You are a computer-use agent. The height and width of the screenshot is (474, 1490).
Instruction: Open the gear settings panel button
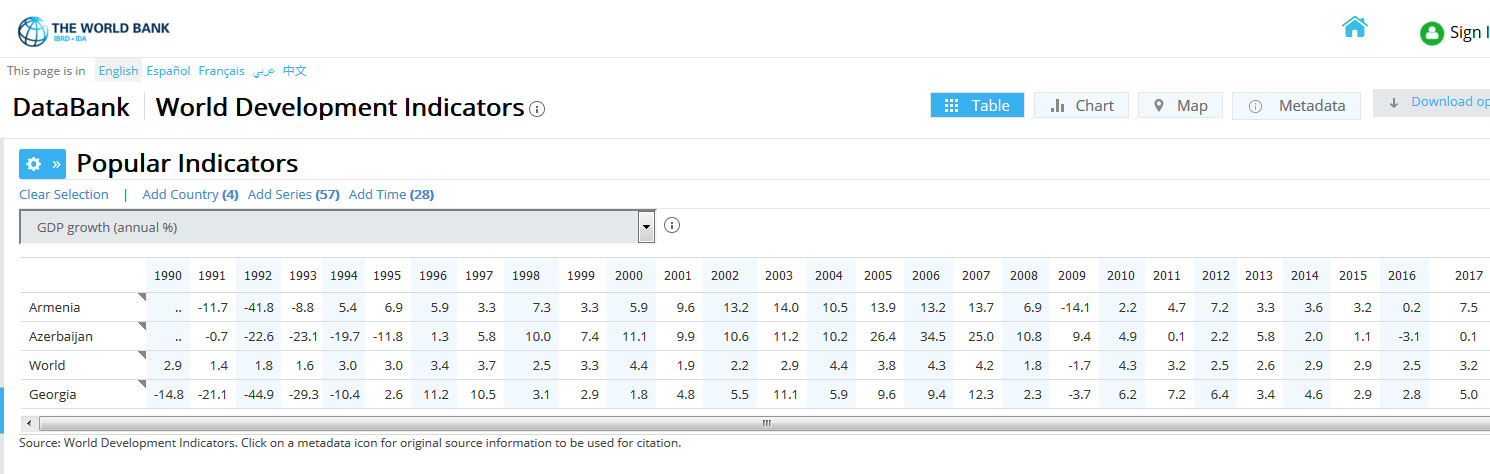point(43,163)
